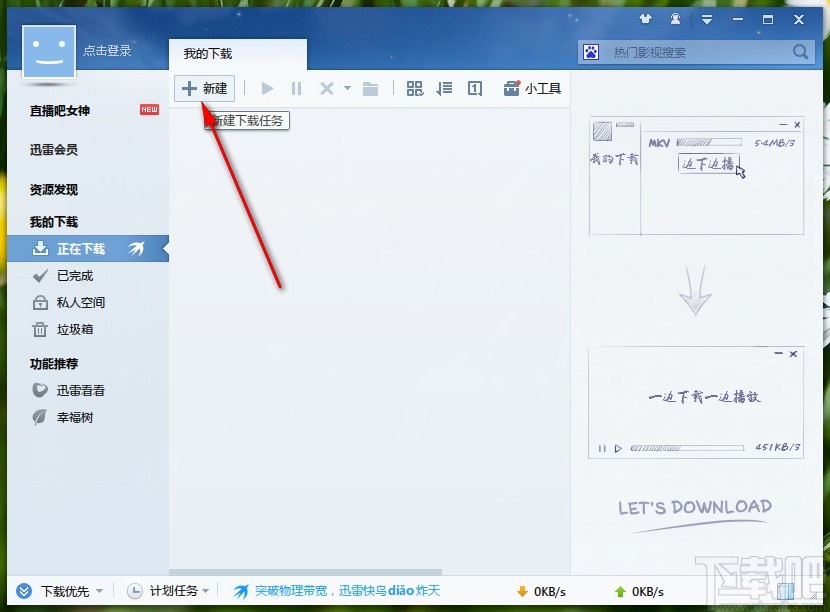Image resolution: width=830 pixels, height=612 pixels.
Task: Click the 点击登录 login link
Action: pyautogui.click(x=107, y=51)
